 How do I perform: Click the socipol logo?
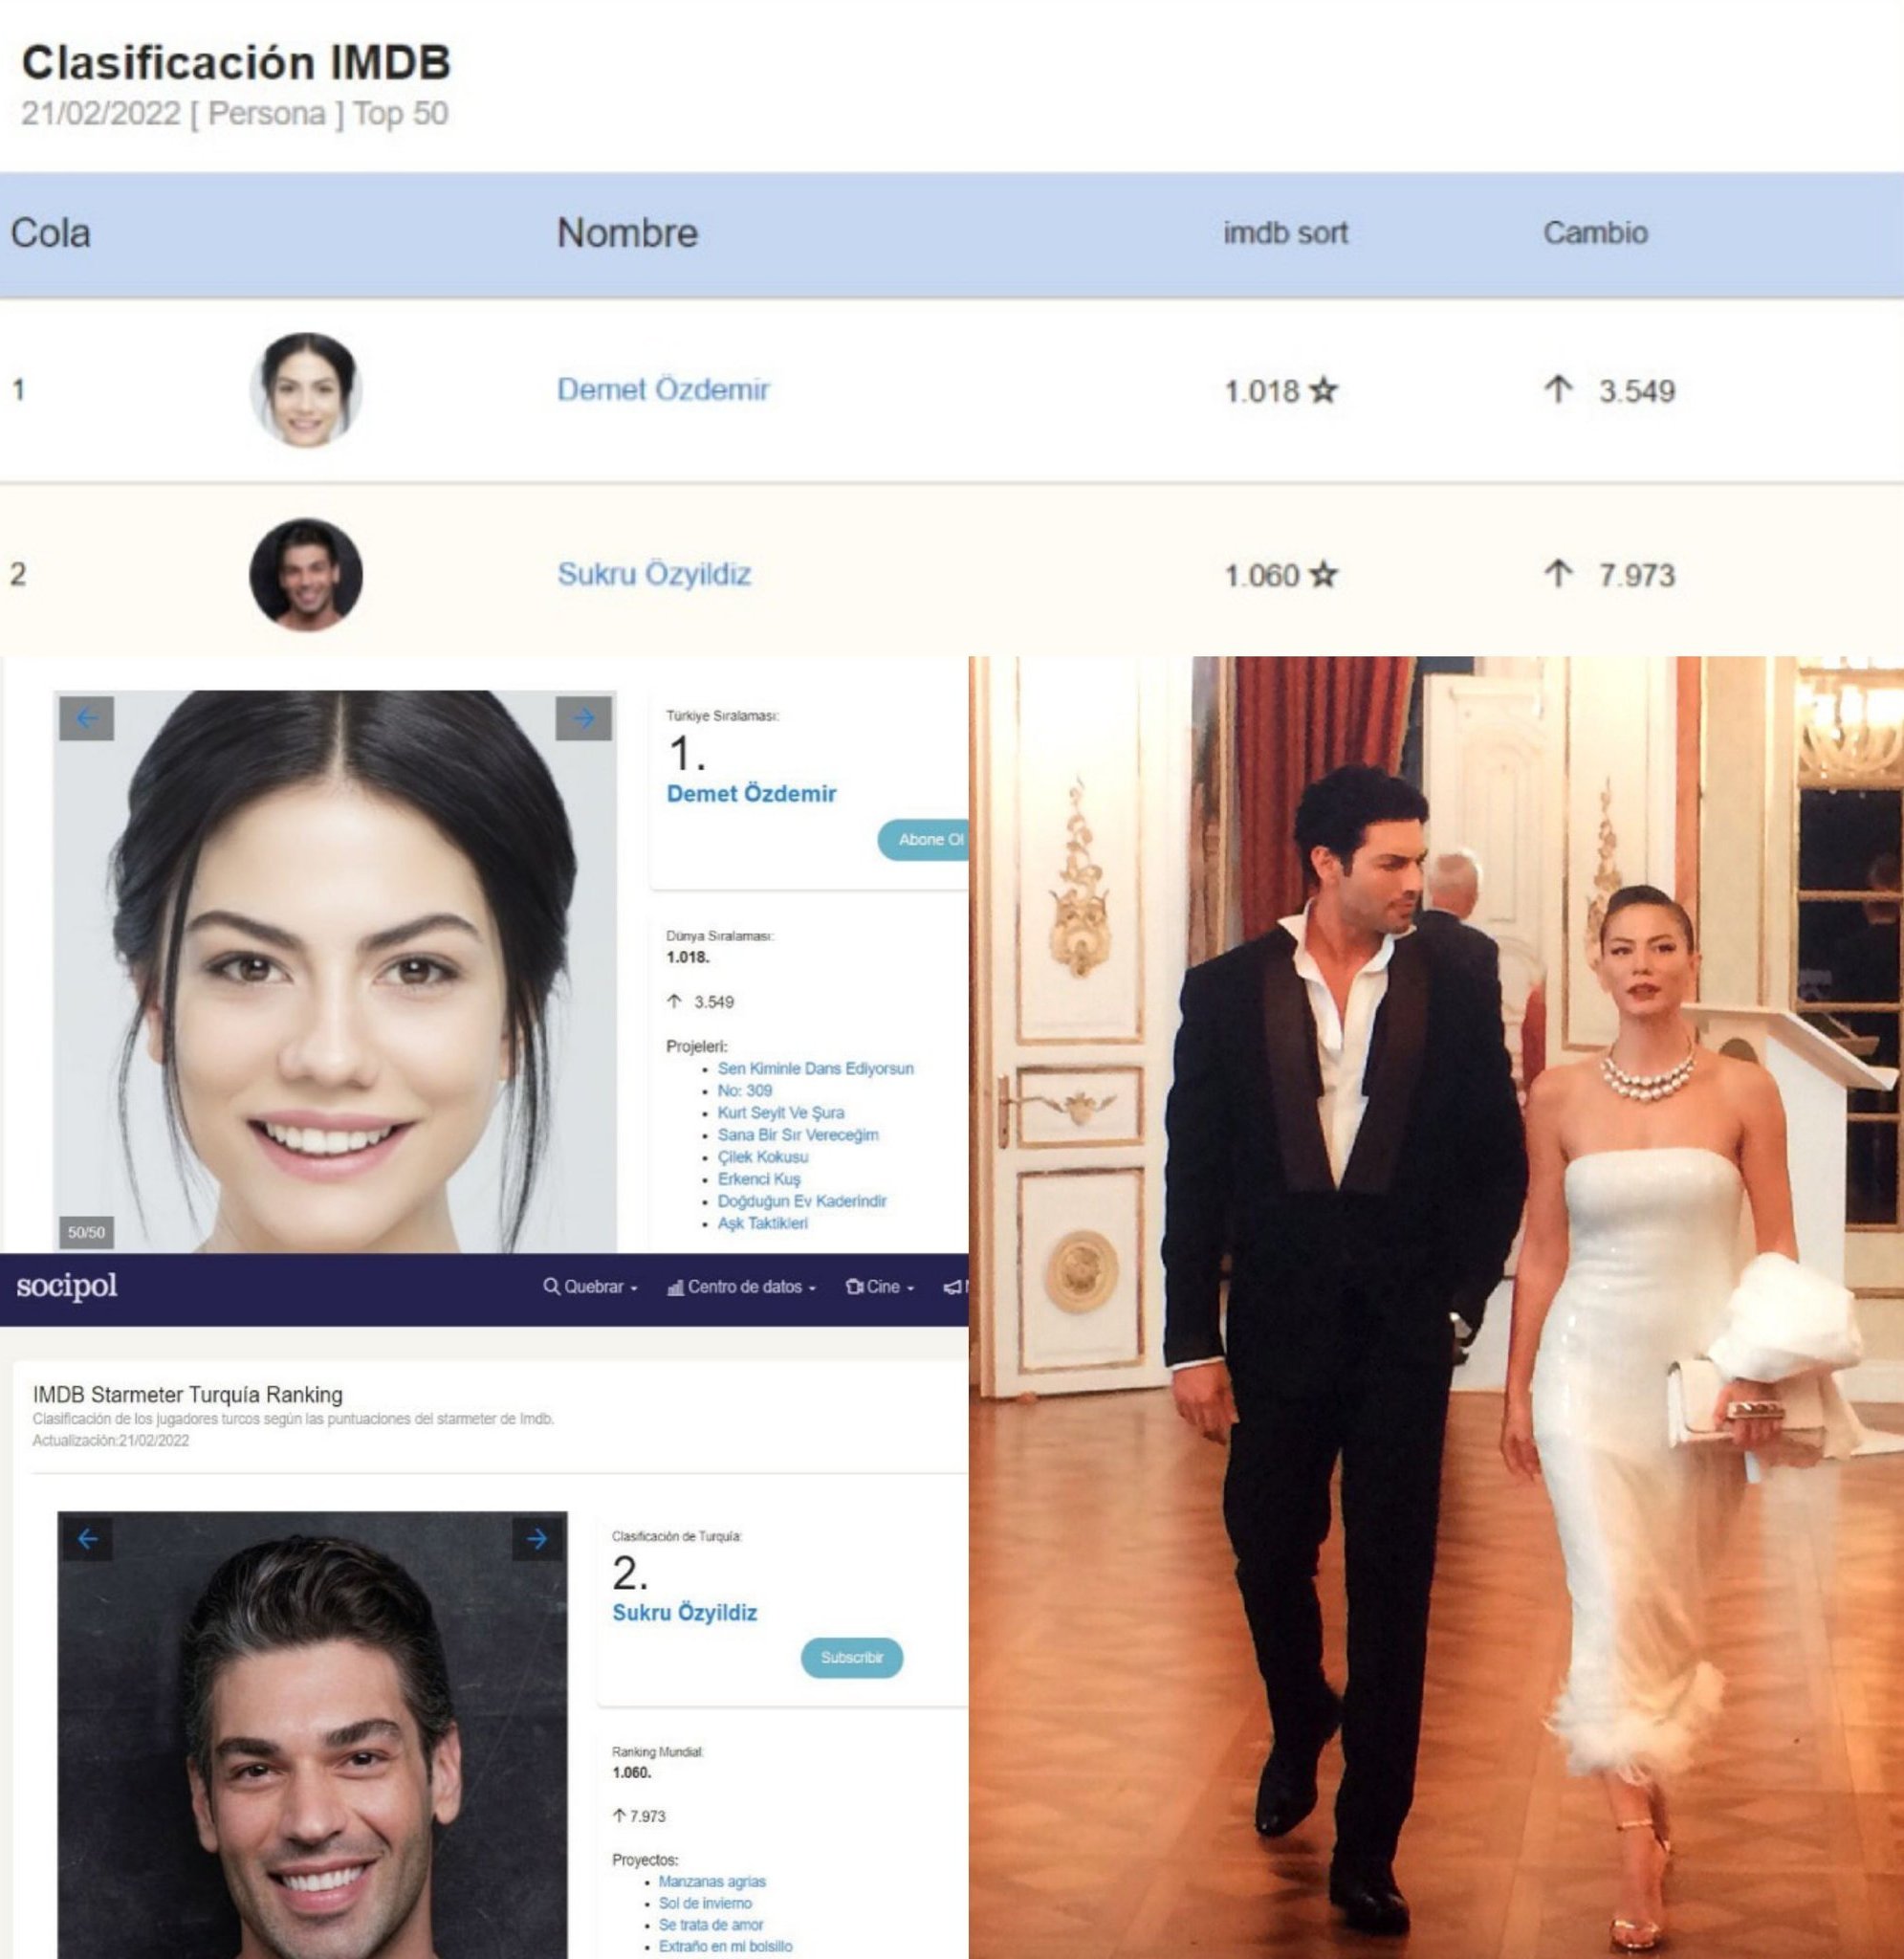[x=66, y=1286]
